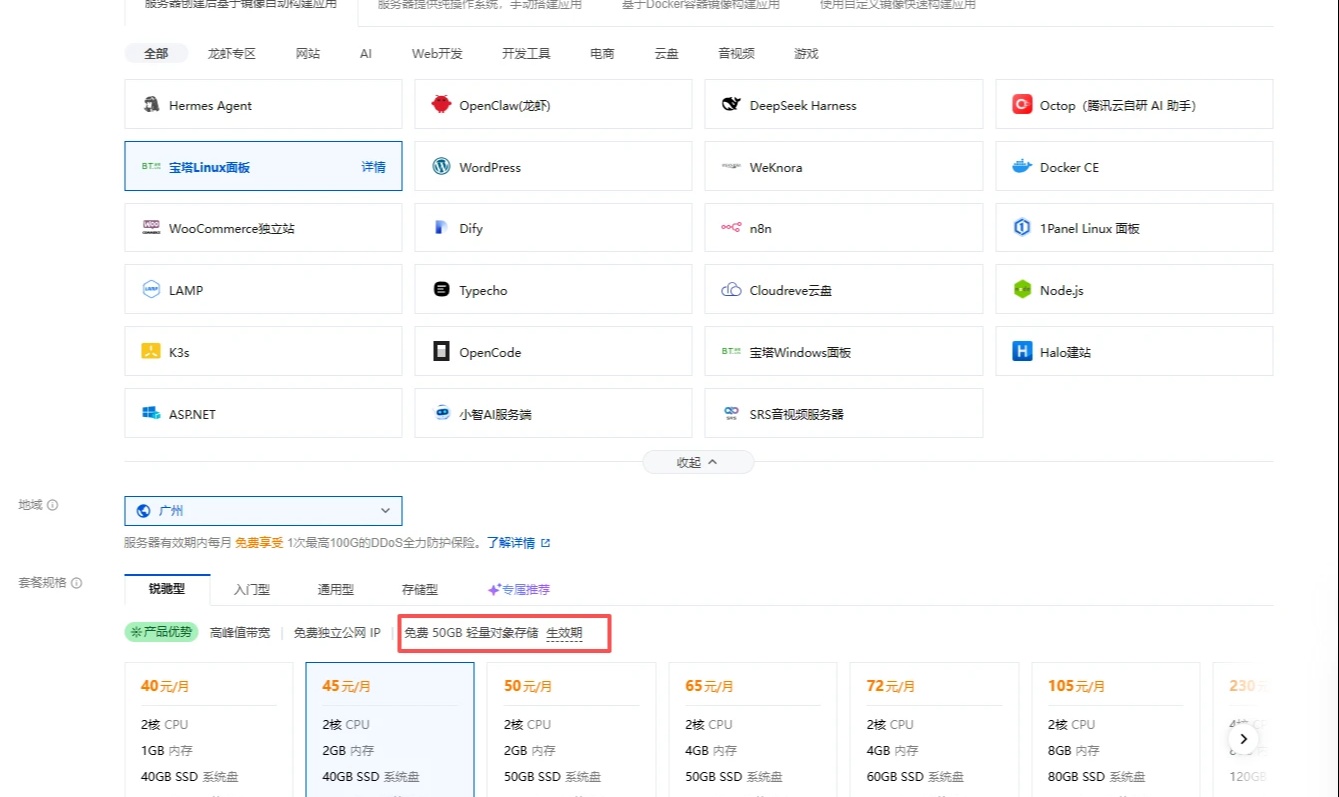Select the AI category filter
This screenshot has width=1339, height=797.
(x=366, y=54)
